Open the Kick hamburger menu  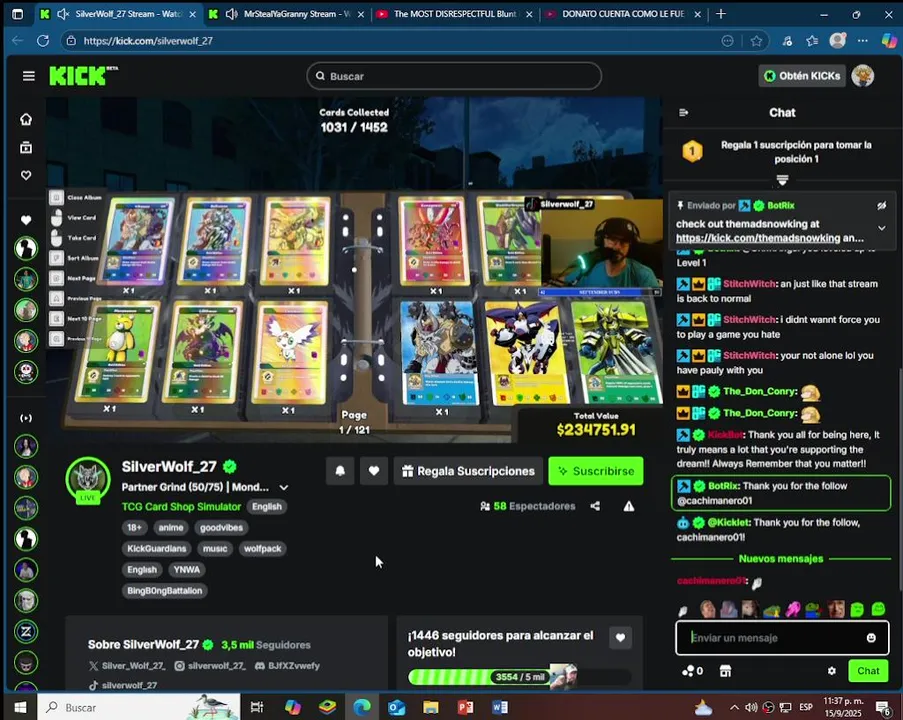tap(29, 76)
